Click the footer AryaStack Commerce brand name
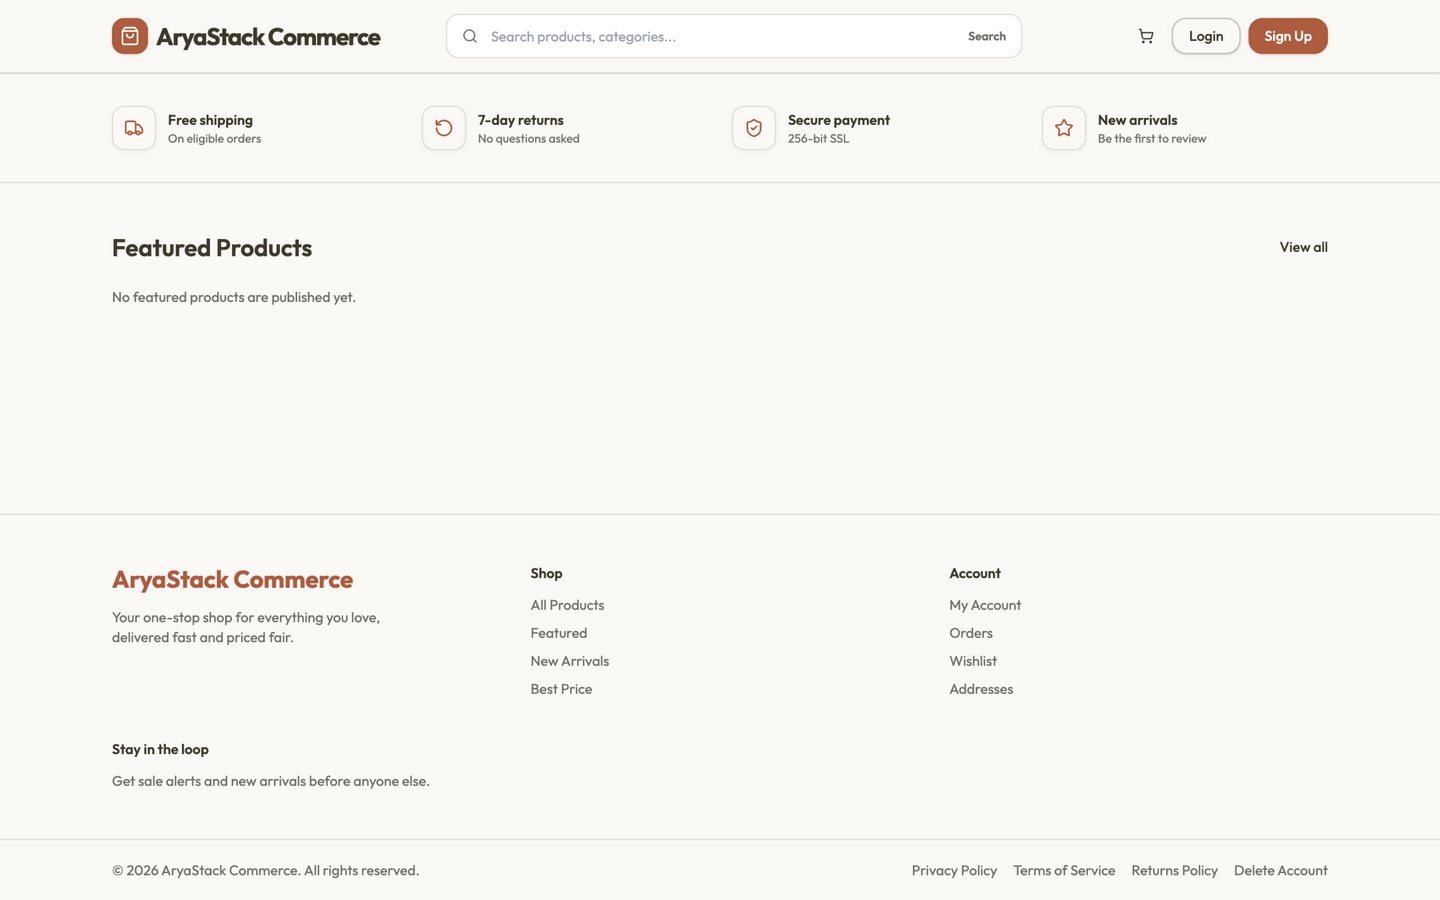The height and width of the screenshot is (900, 1440). click(x=232, y=579)
